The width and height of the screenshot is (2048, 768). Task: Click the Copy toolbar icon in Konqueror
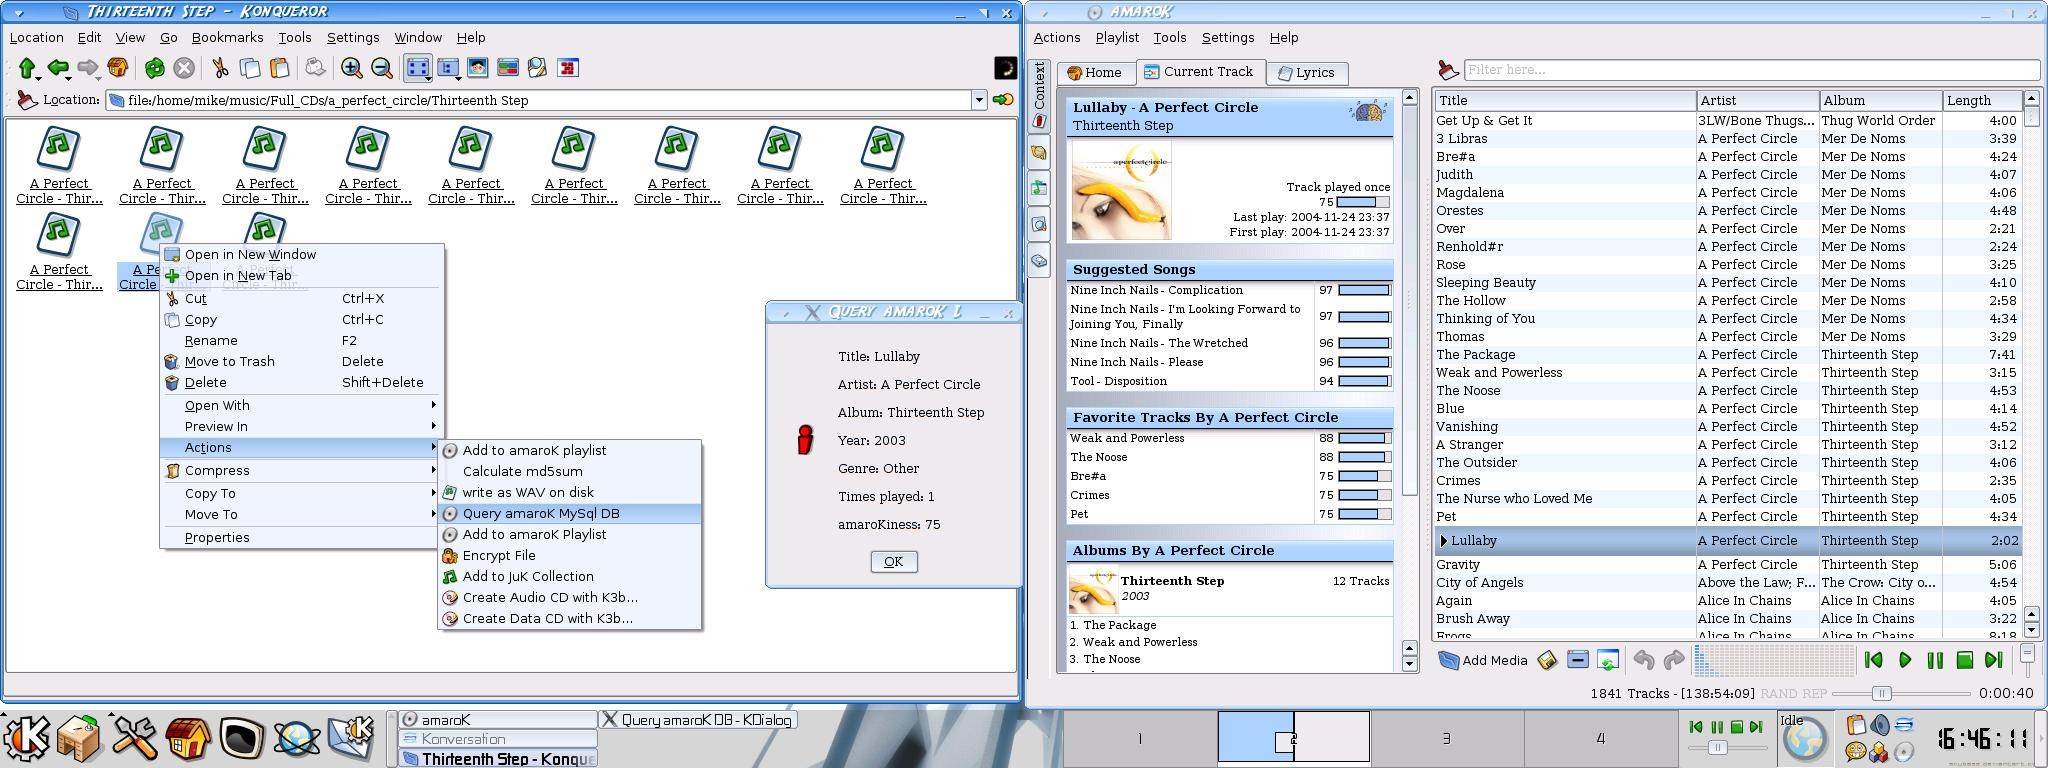[x=250, y=68]
